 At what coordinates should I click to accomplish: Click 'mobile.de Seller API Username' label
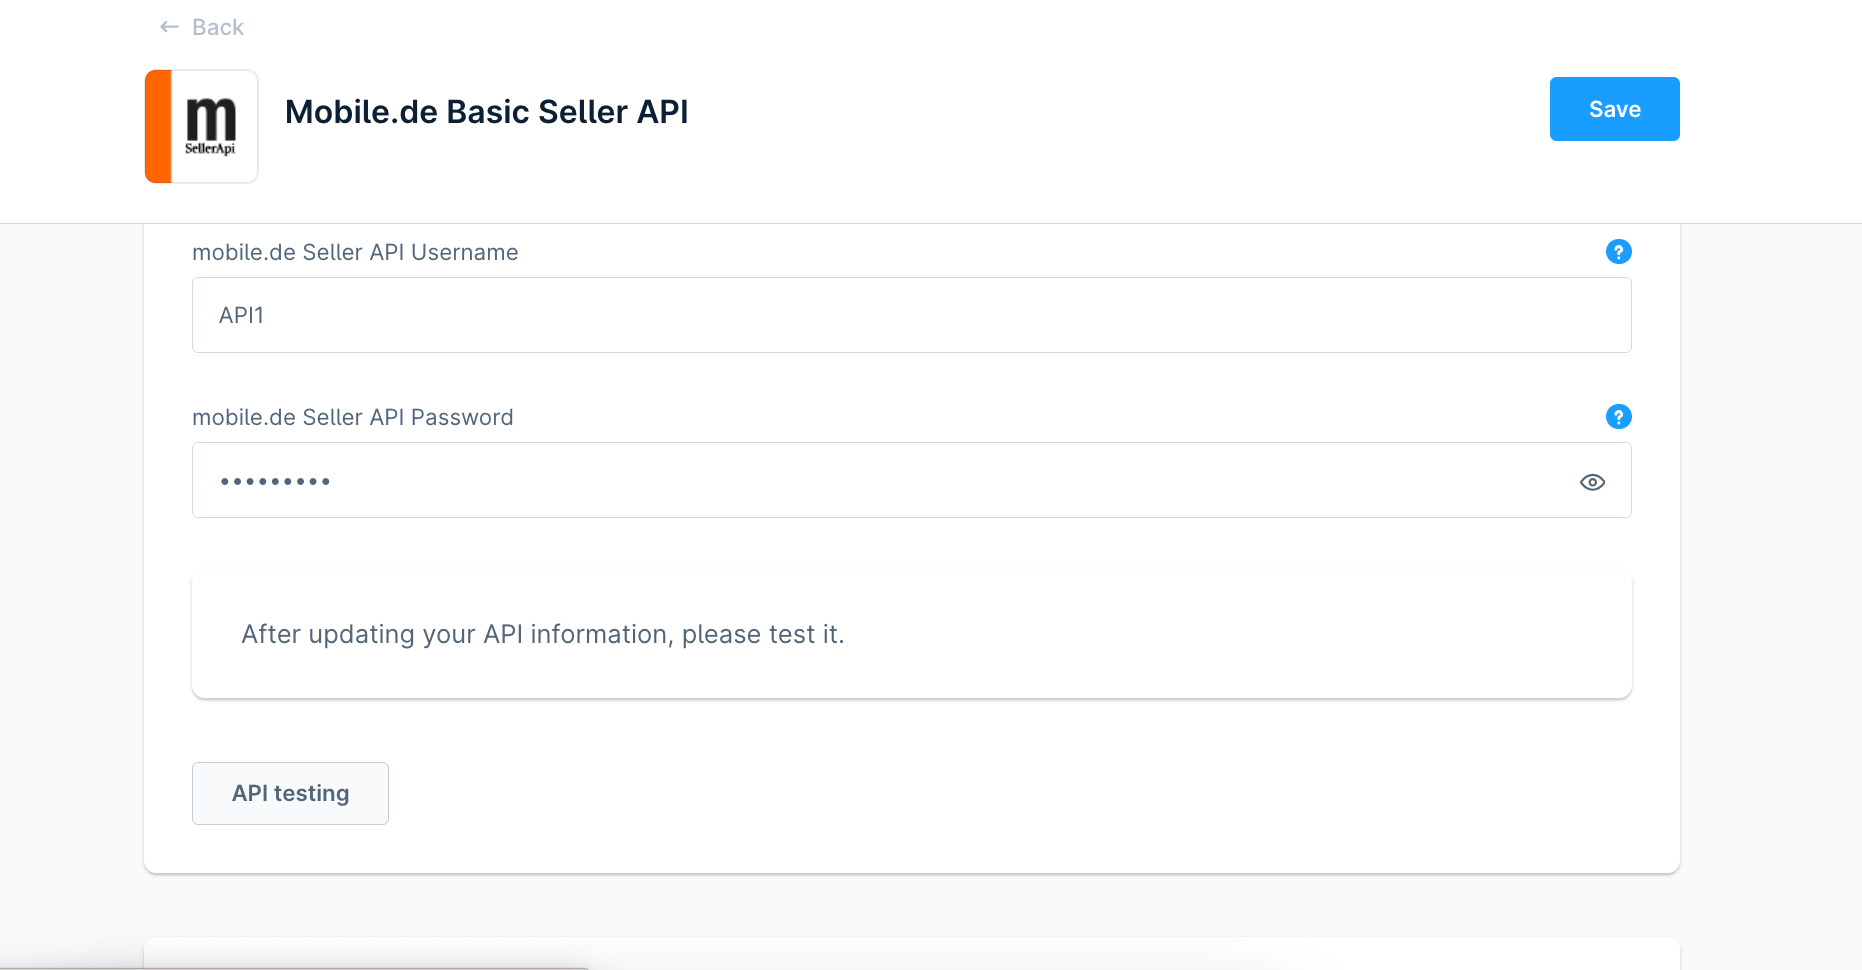pos(355,252)
